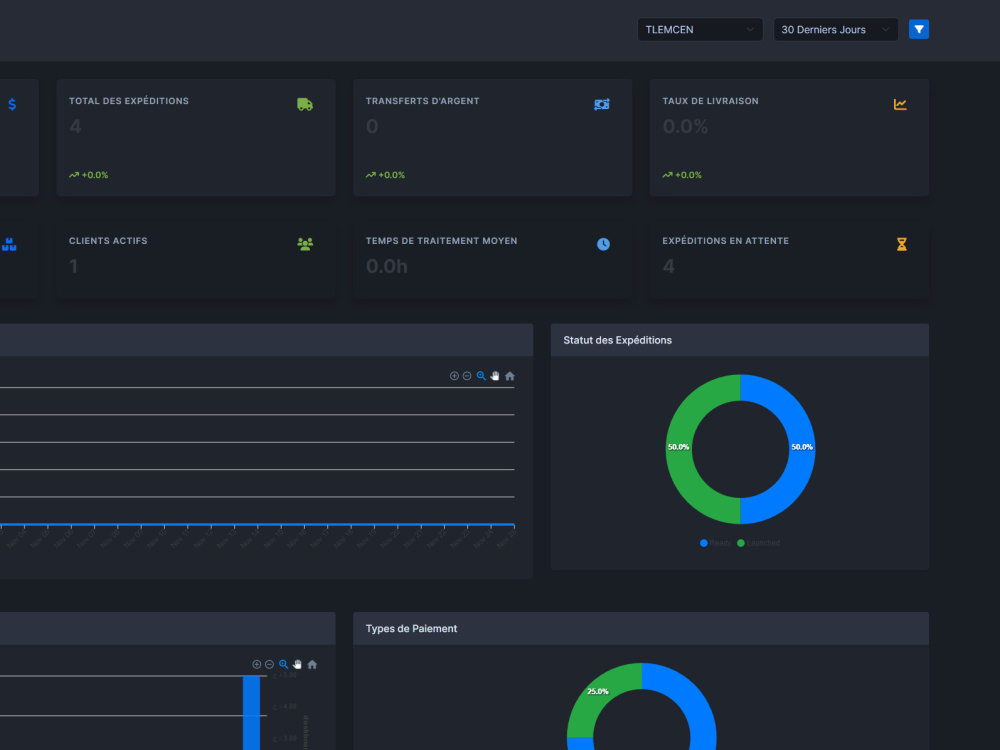Click the Clients Actifs value 1
Screen dimensions: 1000x750
[74, 266]
